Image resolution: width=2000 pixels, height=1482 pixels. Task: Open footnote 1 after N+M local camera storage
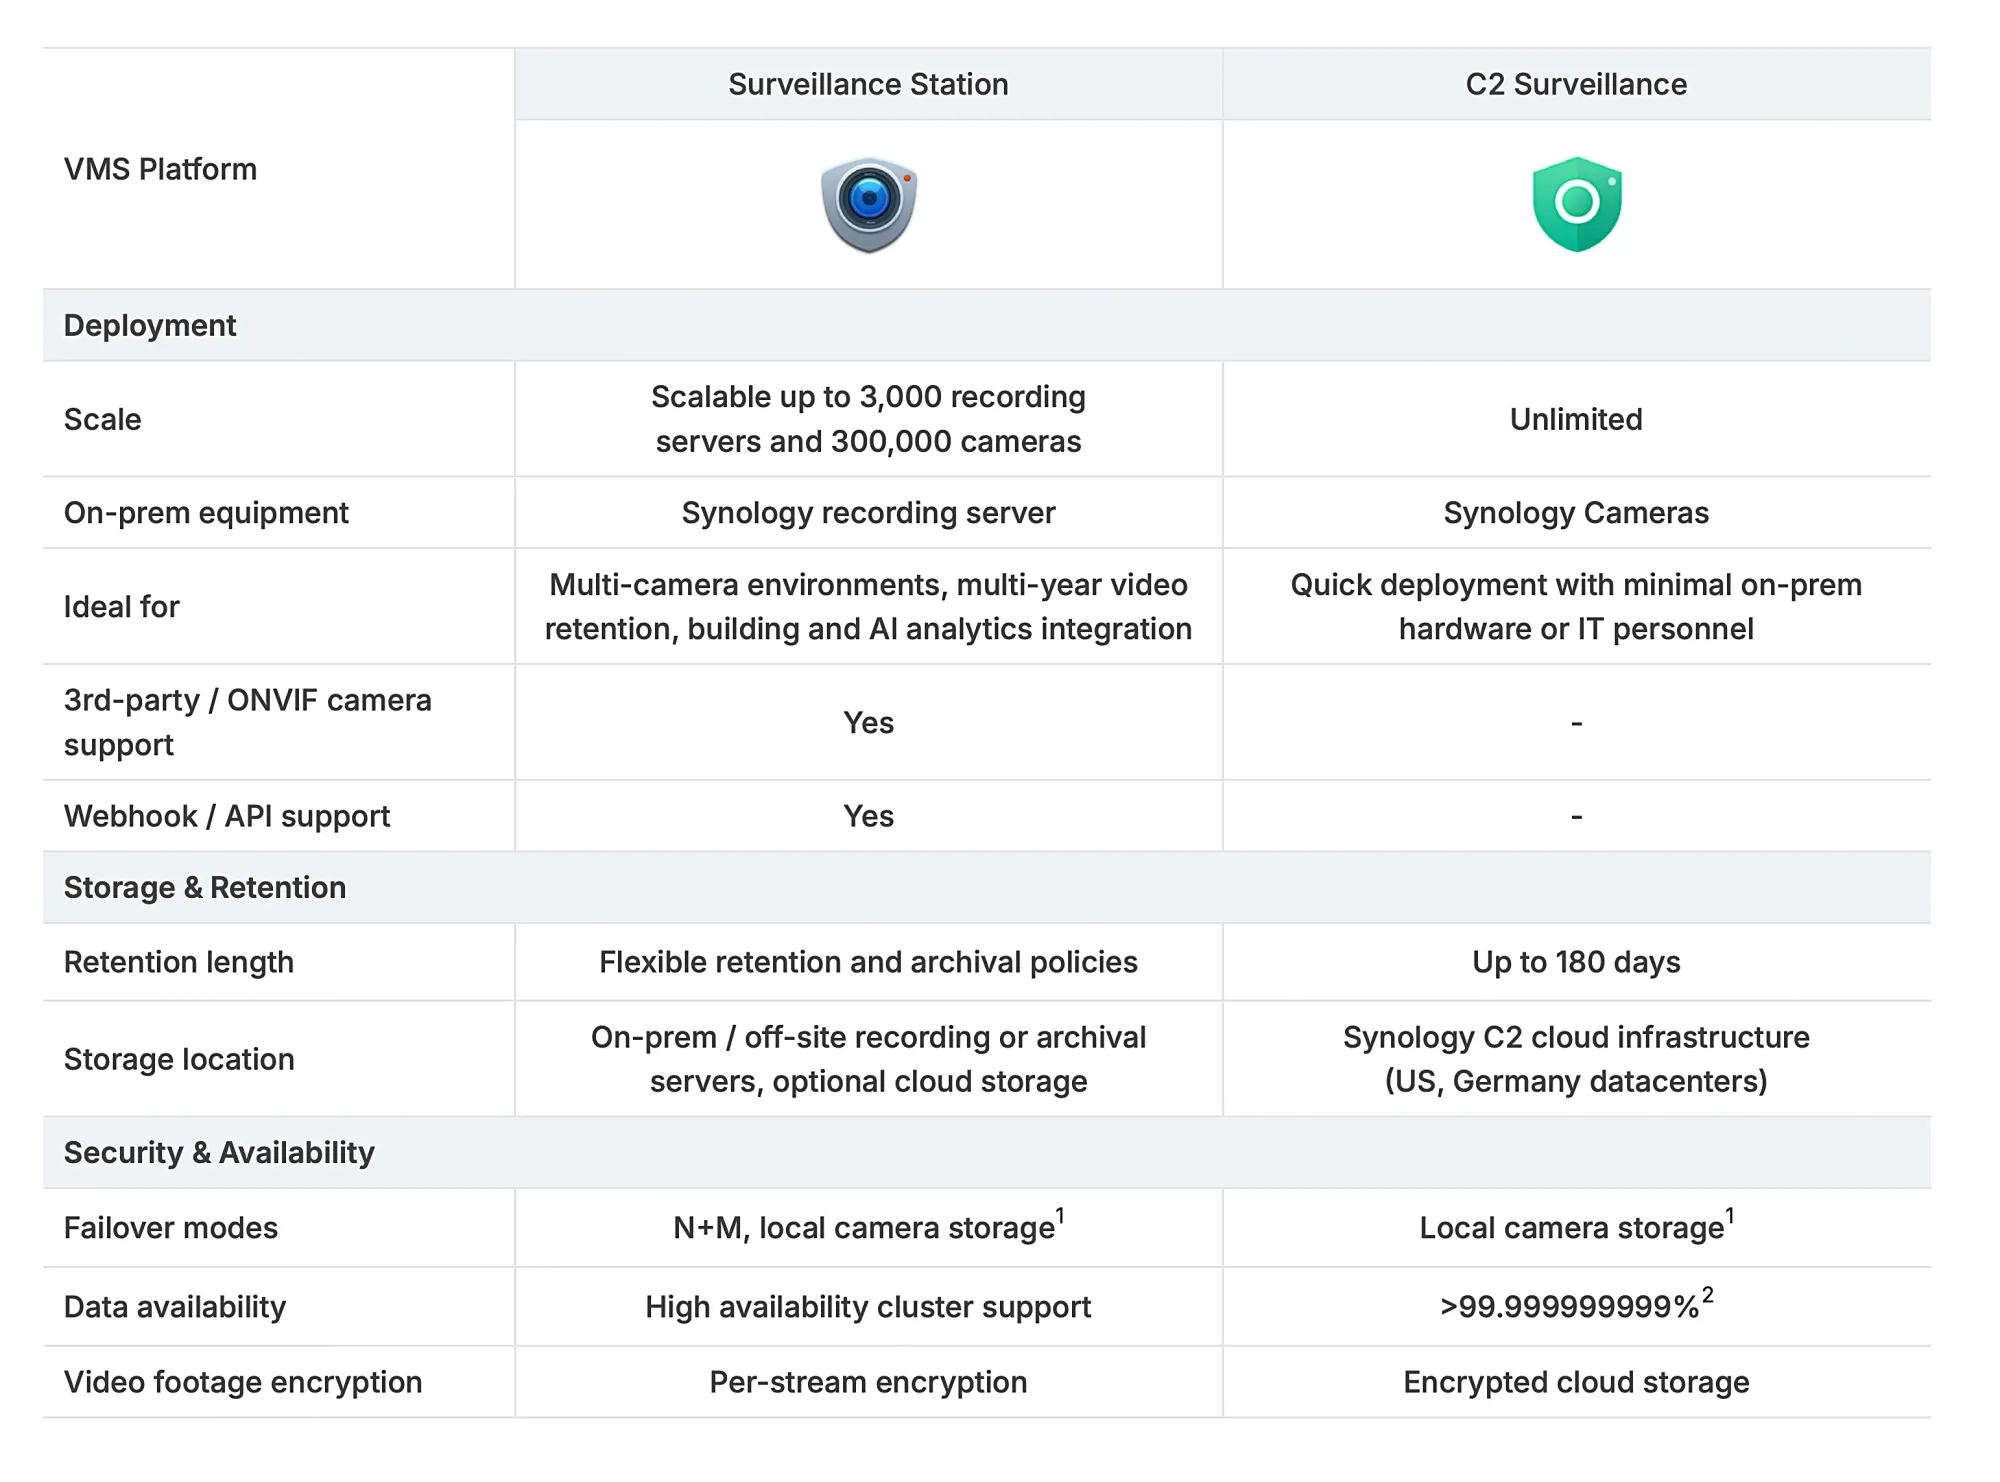(x=1060, y=1216)
